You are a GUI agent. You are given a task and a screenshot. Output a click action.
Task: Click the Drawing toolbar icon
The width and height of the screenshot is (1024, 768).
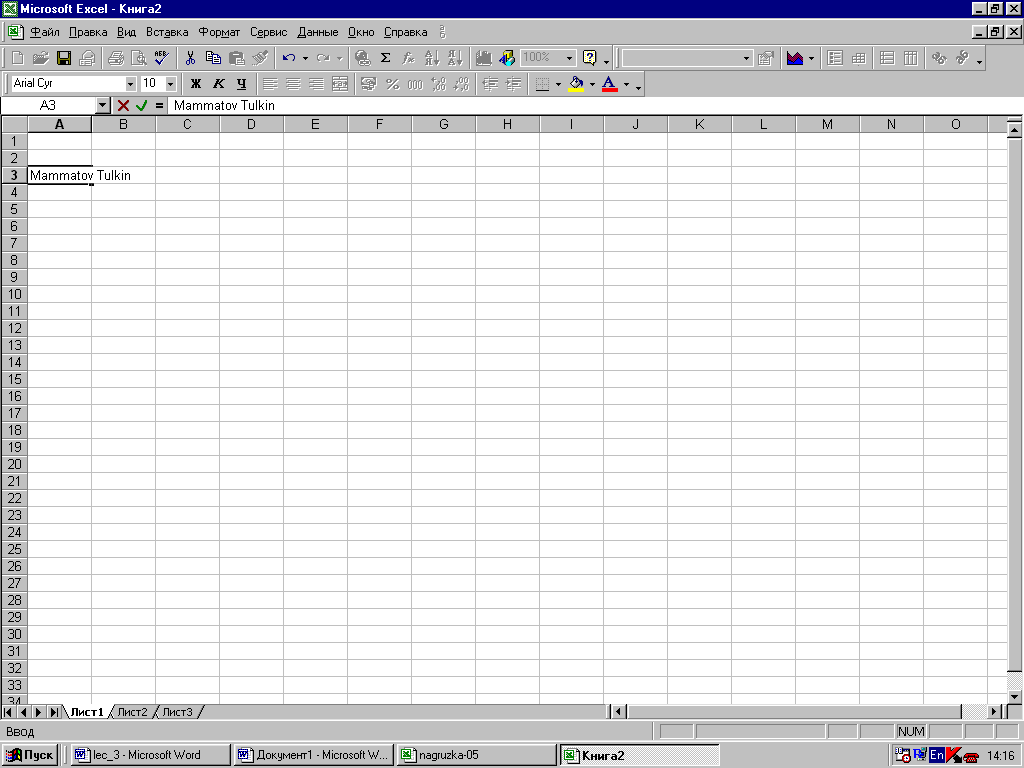pos(507,58)
